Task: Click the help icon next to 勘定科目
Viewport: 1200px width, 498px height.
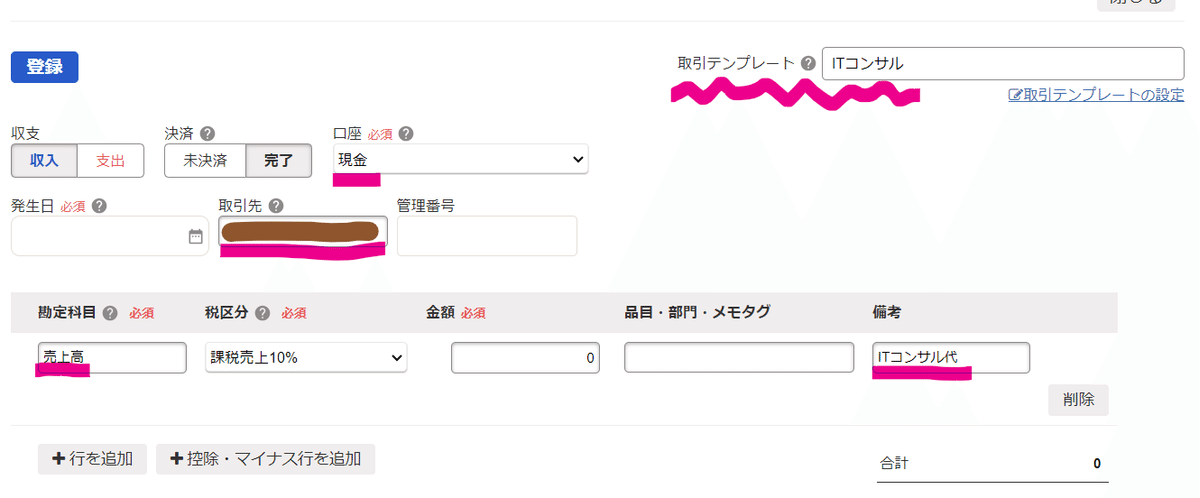Action: 110,312
